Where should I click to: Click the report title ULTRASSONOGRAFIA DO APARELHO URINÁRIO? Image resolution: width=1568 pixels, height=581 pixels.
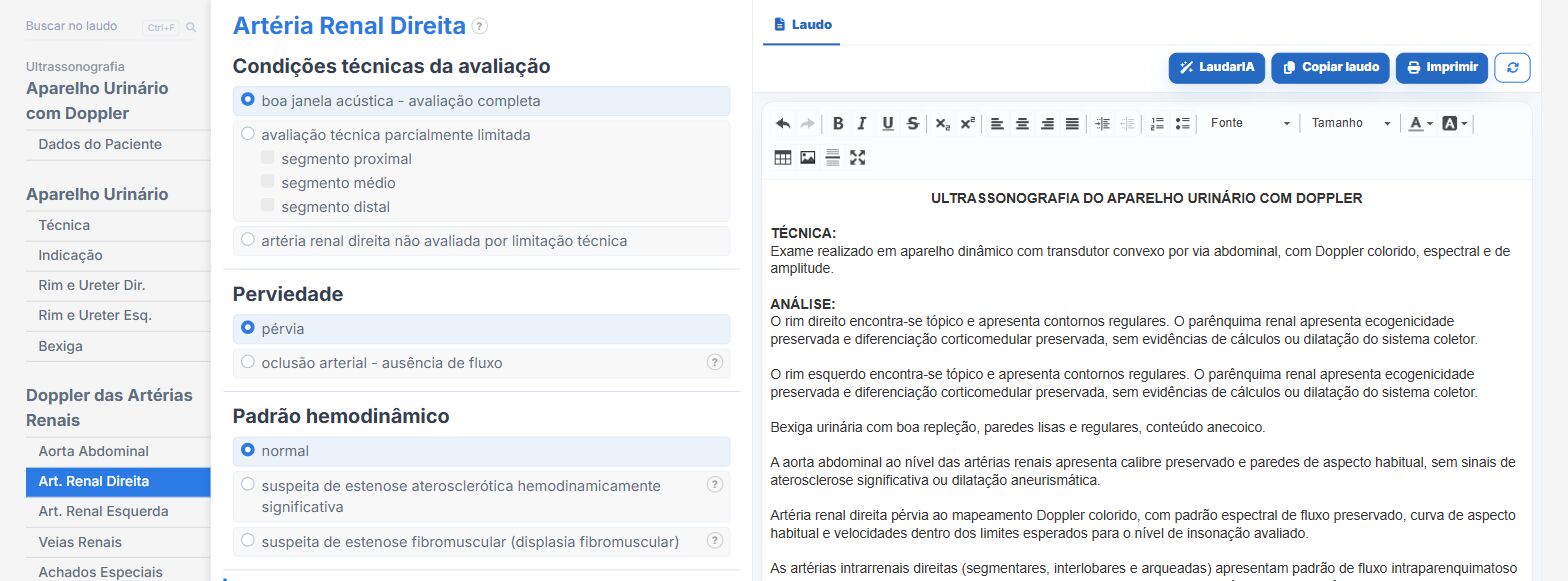point(1146,198)
